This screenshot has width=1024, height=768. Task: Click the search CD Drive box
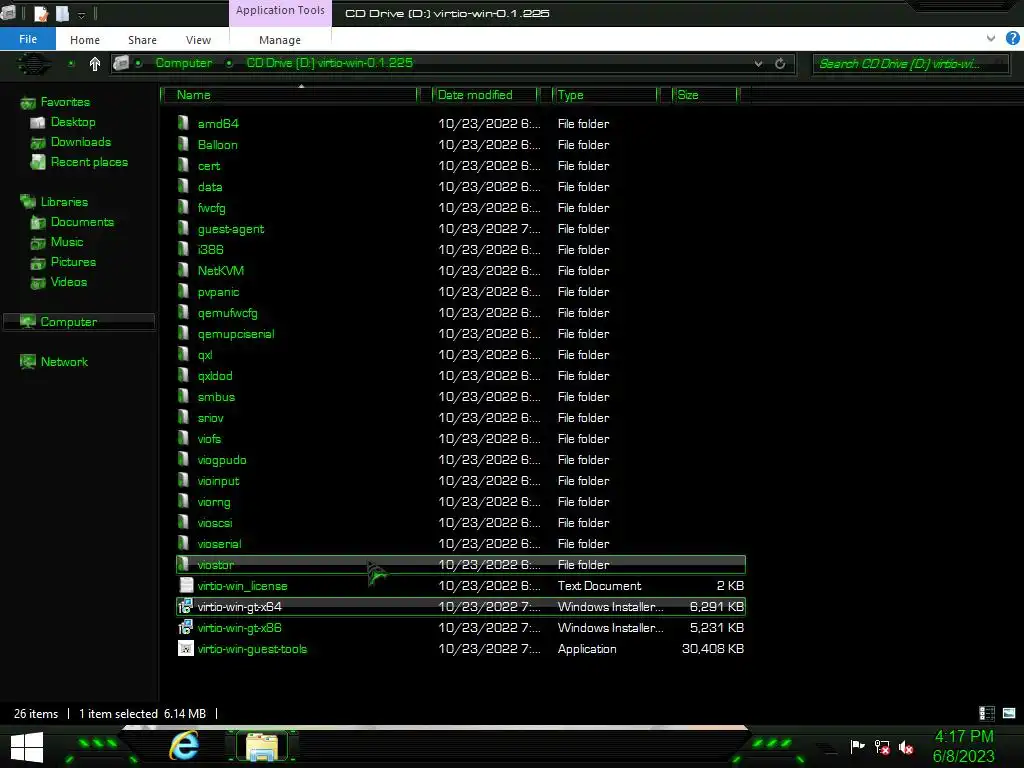click(x=910, y=63)
